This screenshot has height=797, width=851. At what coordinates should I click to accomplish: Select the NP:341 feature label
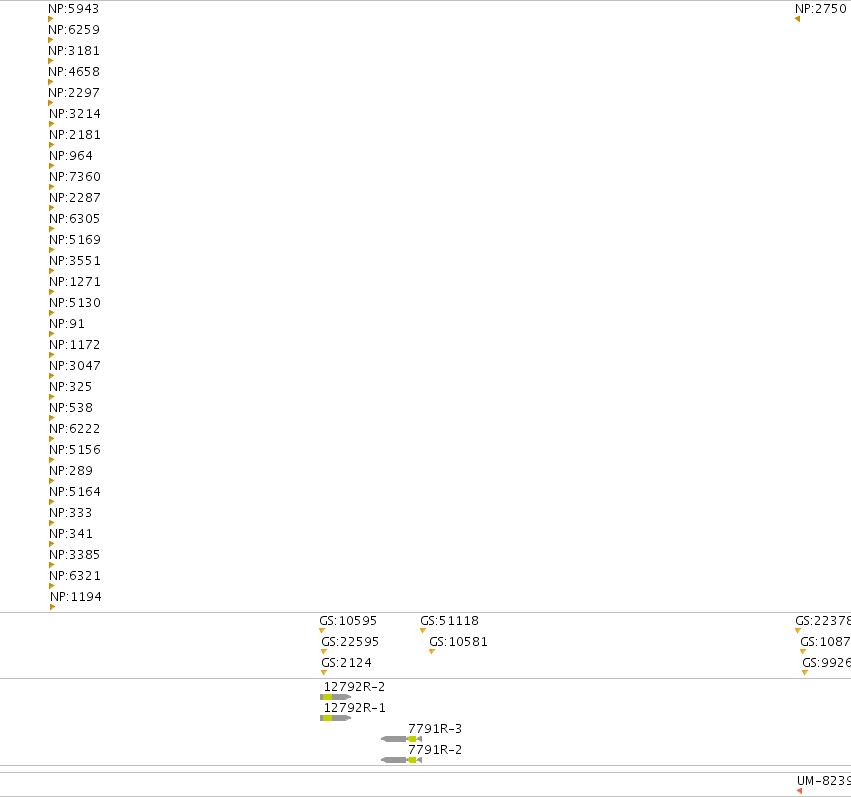71,534
